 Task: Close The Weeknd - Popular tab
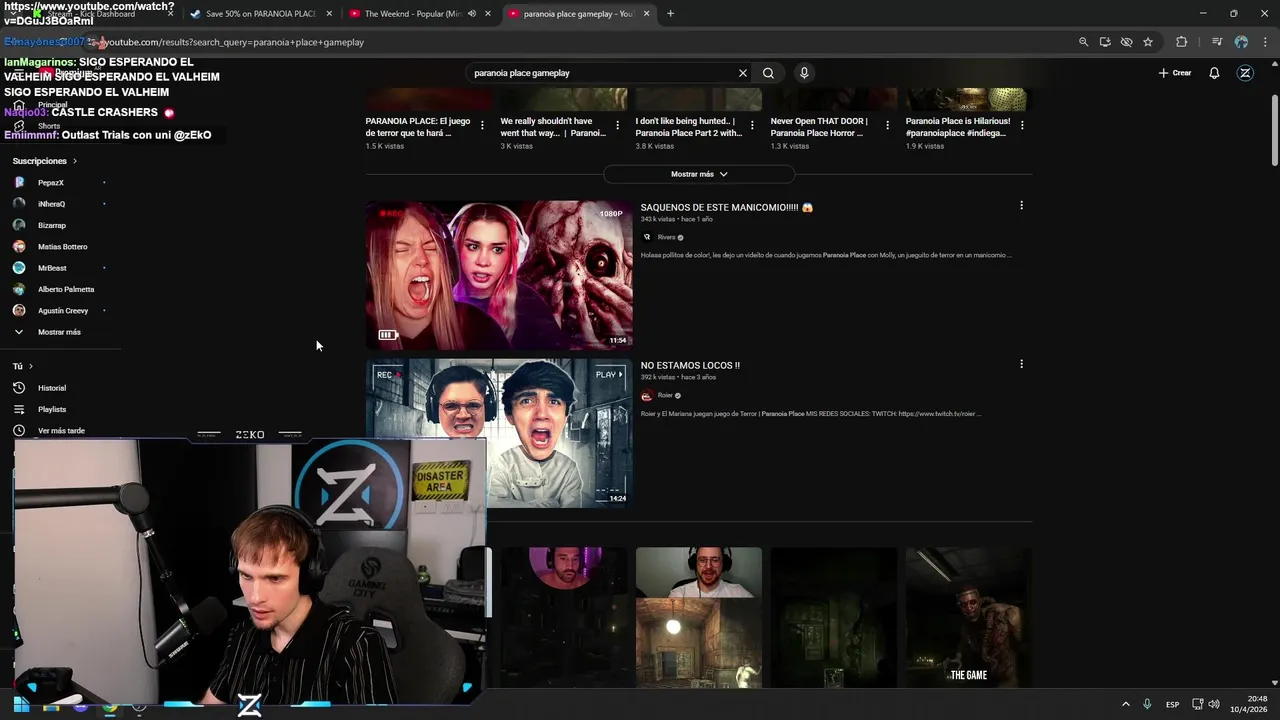[x=488, y=14]
